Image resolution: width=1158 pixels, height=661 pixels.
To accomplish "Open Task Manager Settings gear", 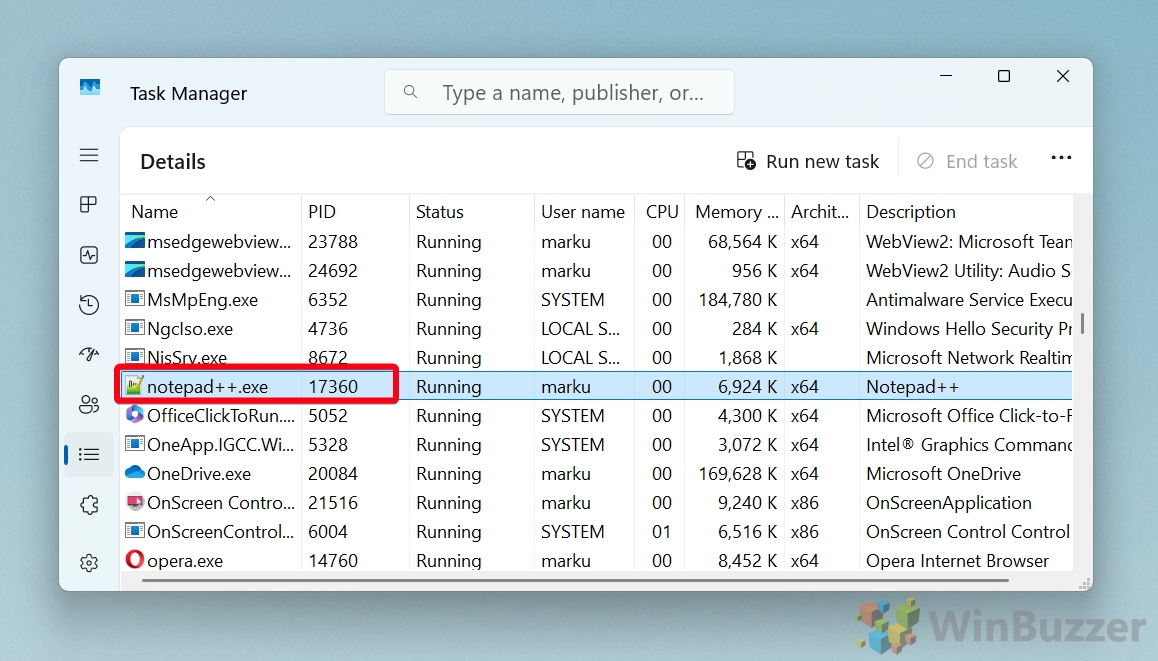I will click(x=89, y=563).
